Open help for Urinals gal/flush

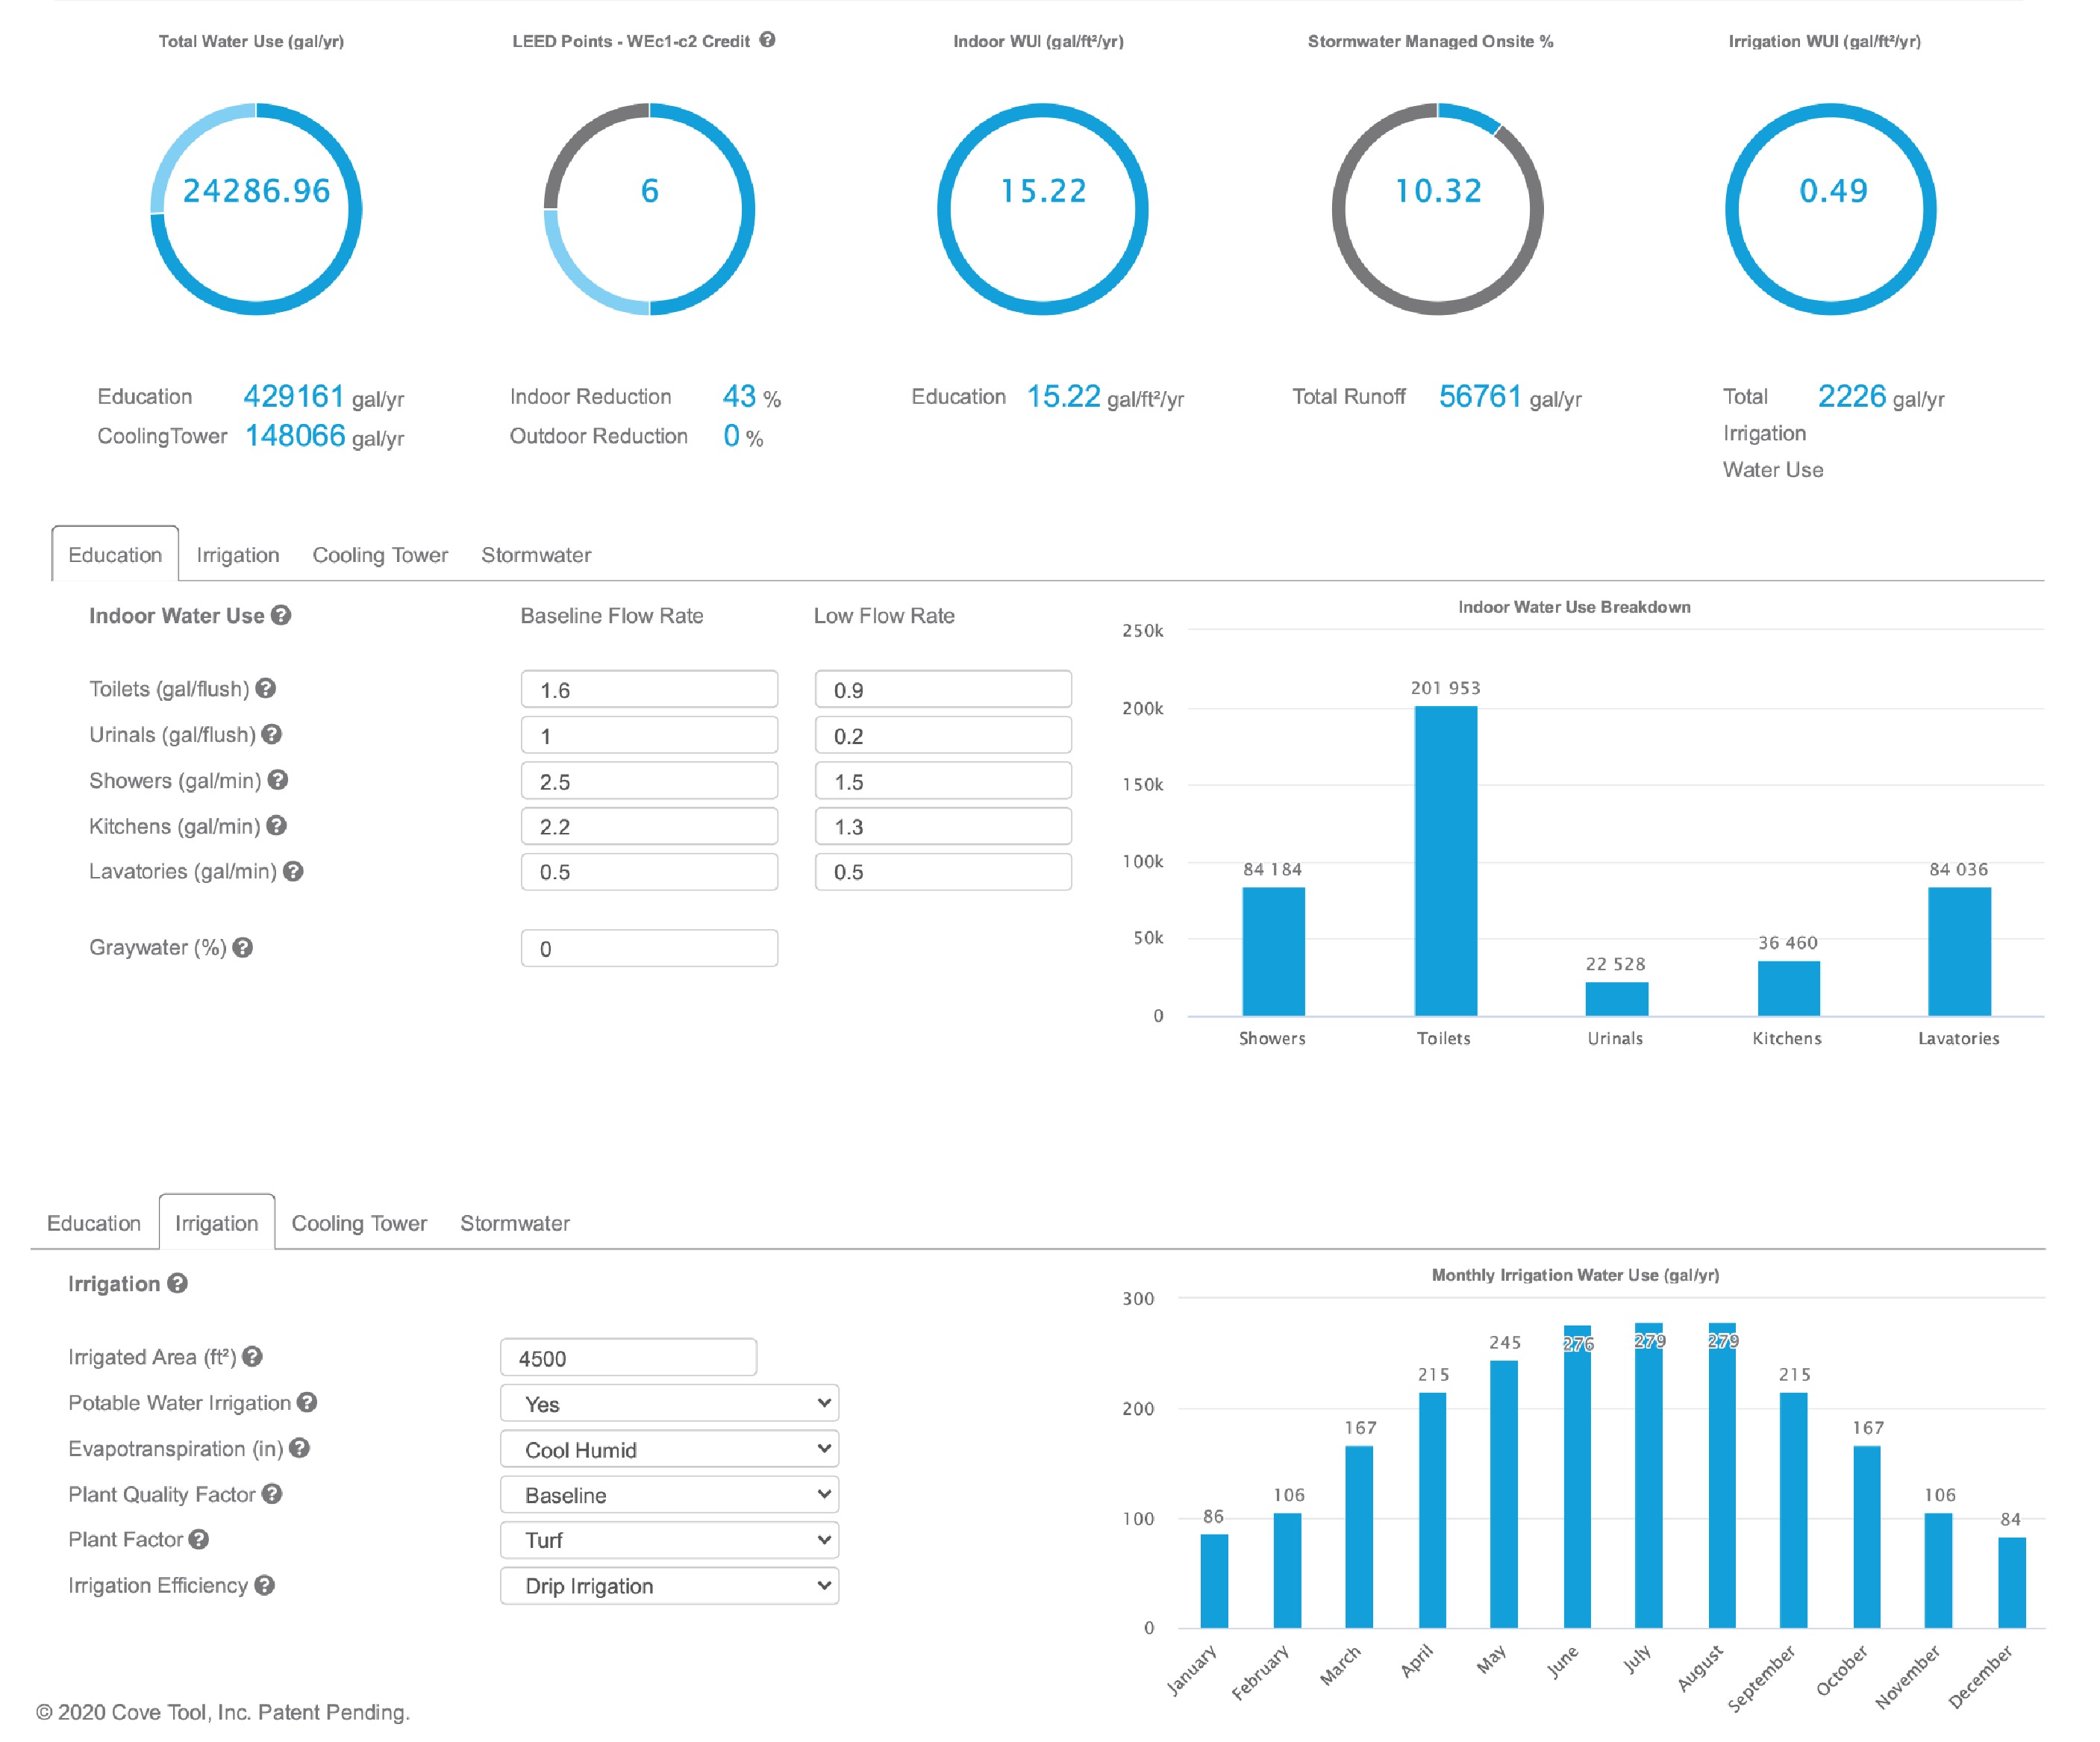pos(270,734)
